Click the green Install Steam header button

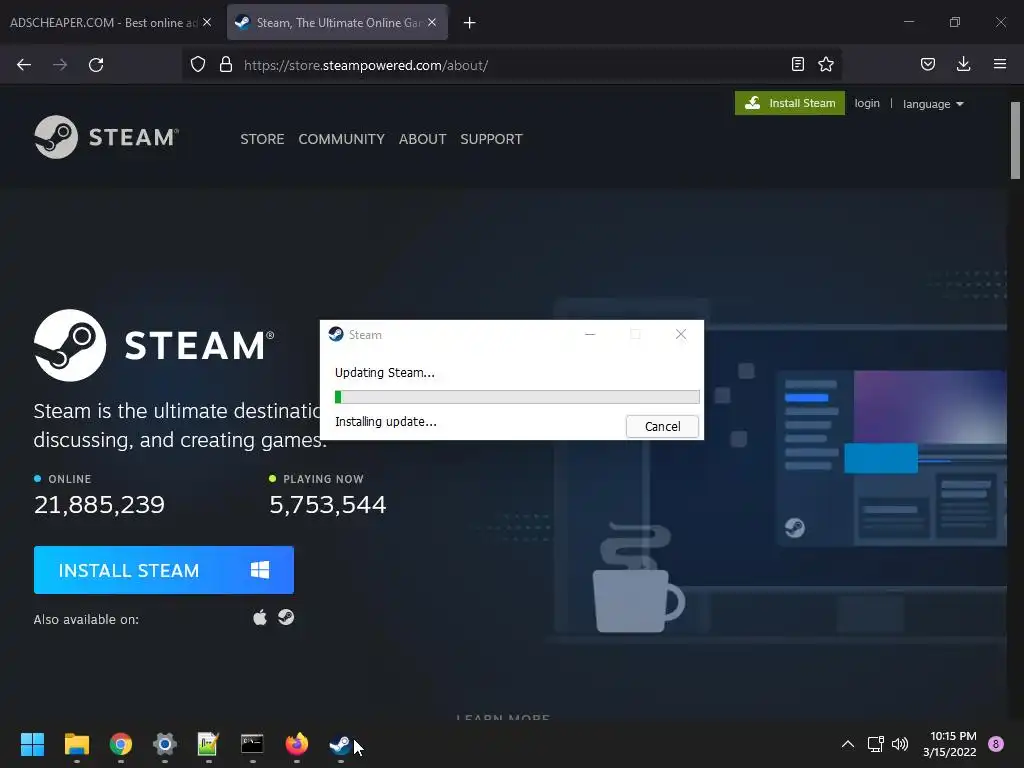pos(790,103)
